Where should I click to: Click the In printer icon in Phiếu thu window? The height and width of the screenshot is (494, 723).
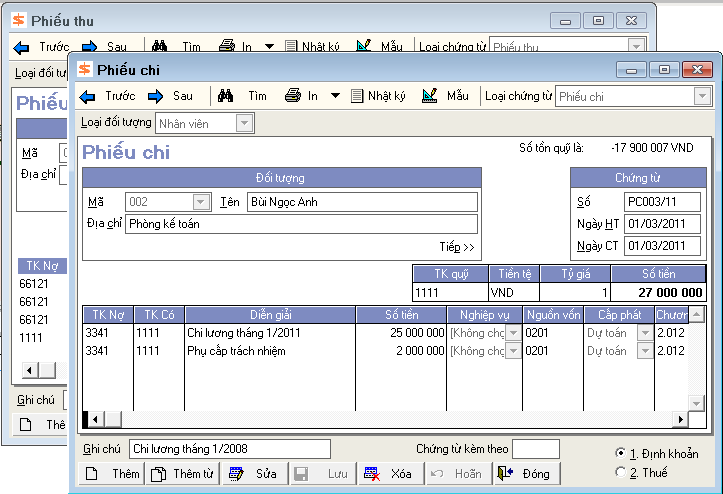click(227, 46)
